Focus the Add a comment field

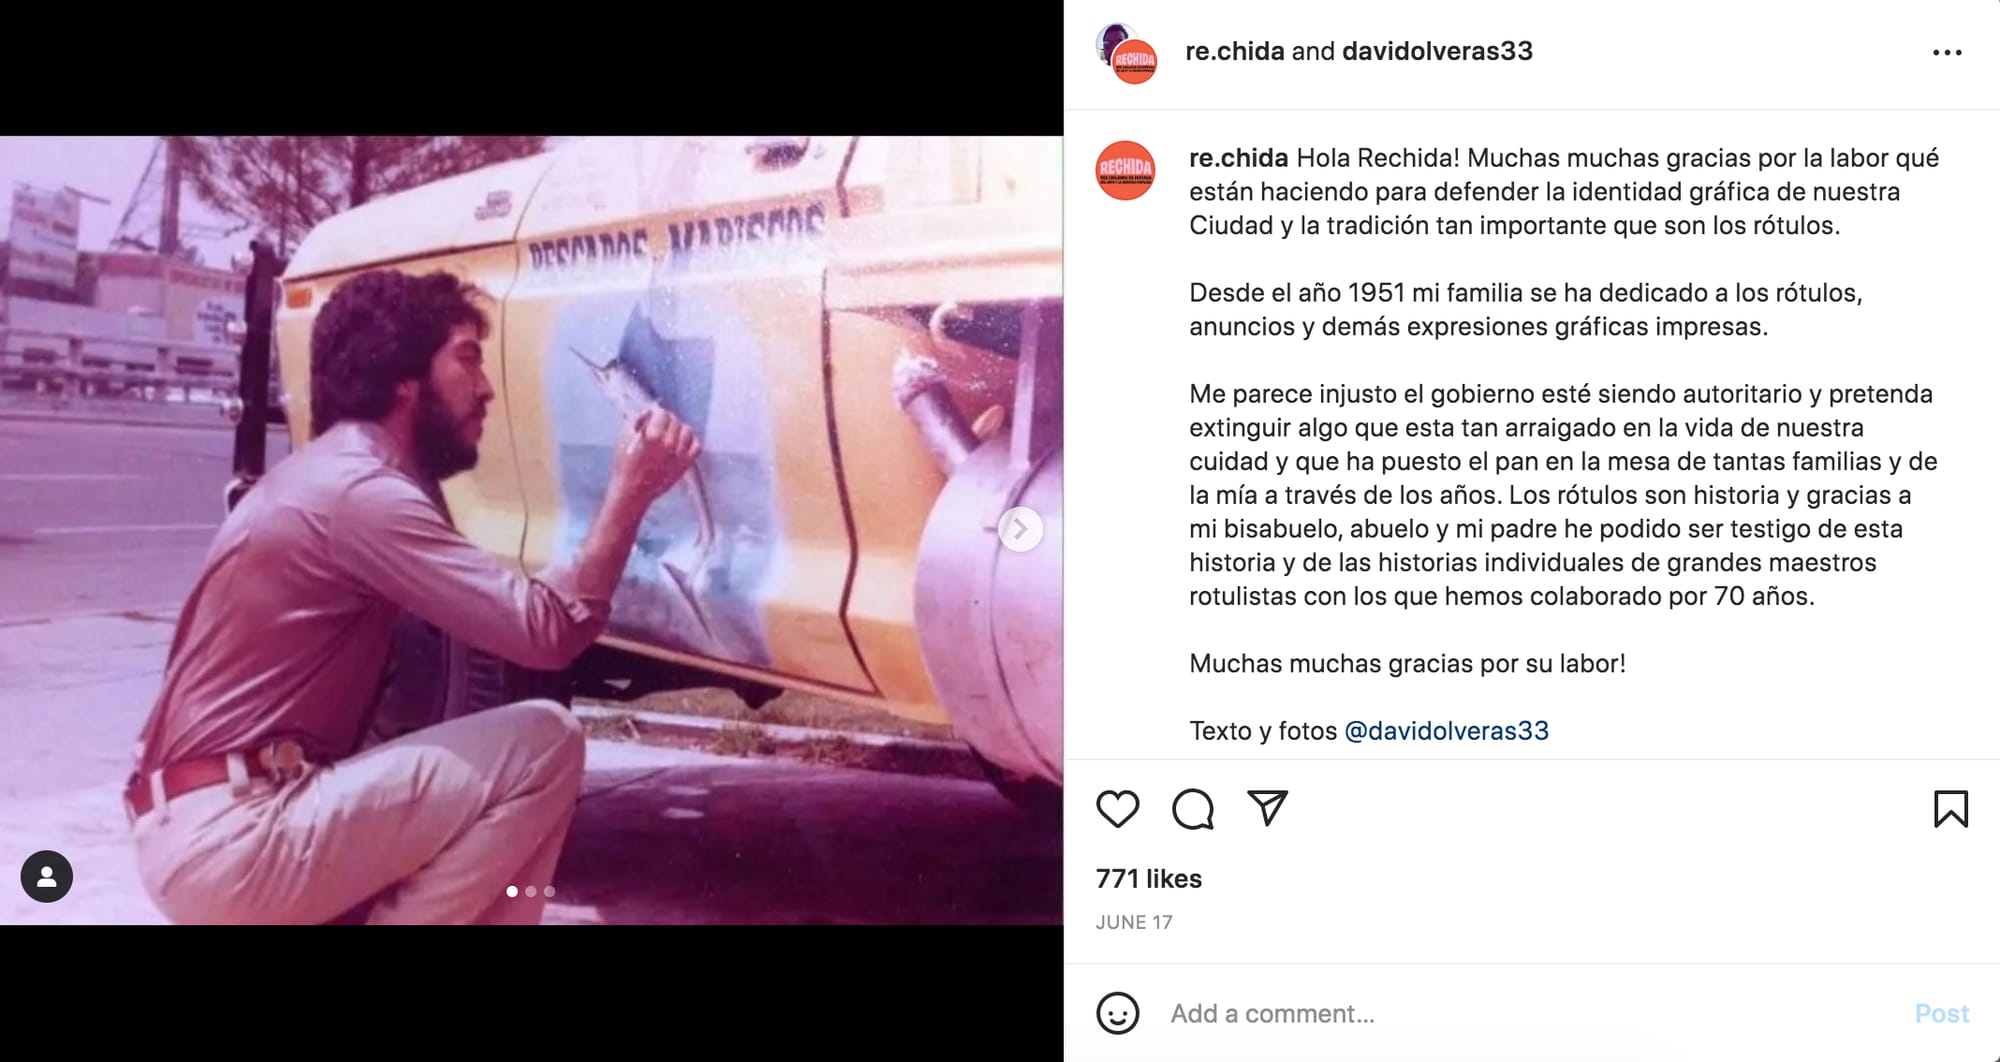coord(1530,1014)
